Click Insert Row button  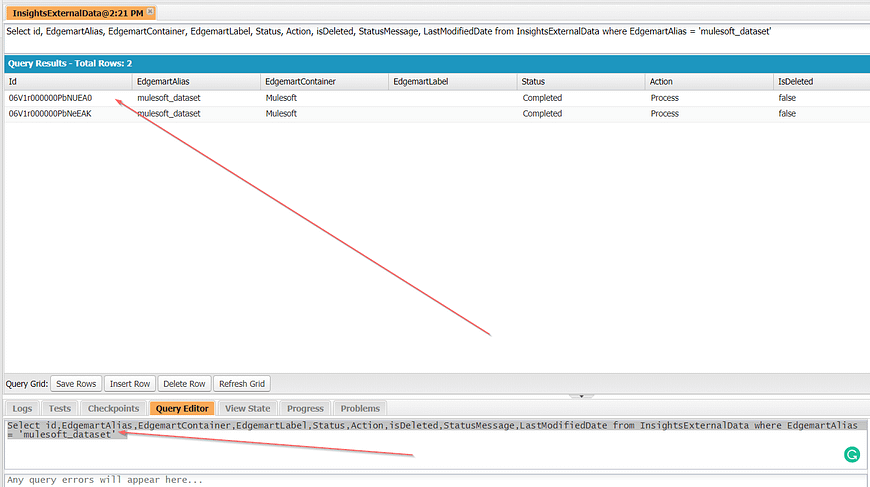130,384
